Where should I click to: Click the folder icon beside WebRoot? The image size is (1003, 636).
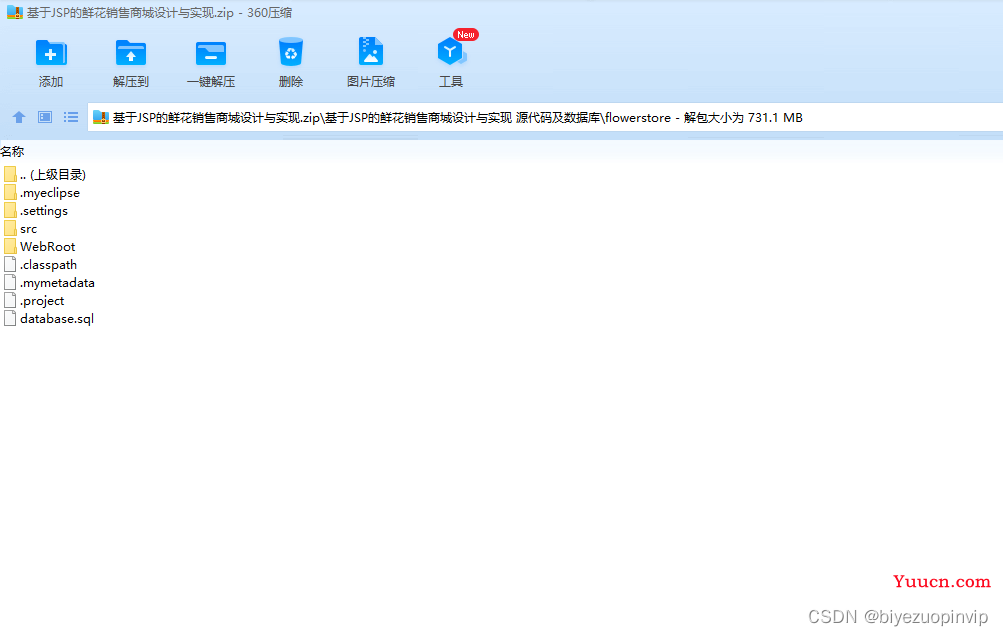coord(10,246)
